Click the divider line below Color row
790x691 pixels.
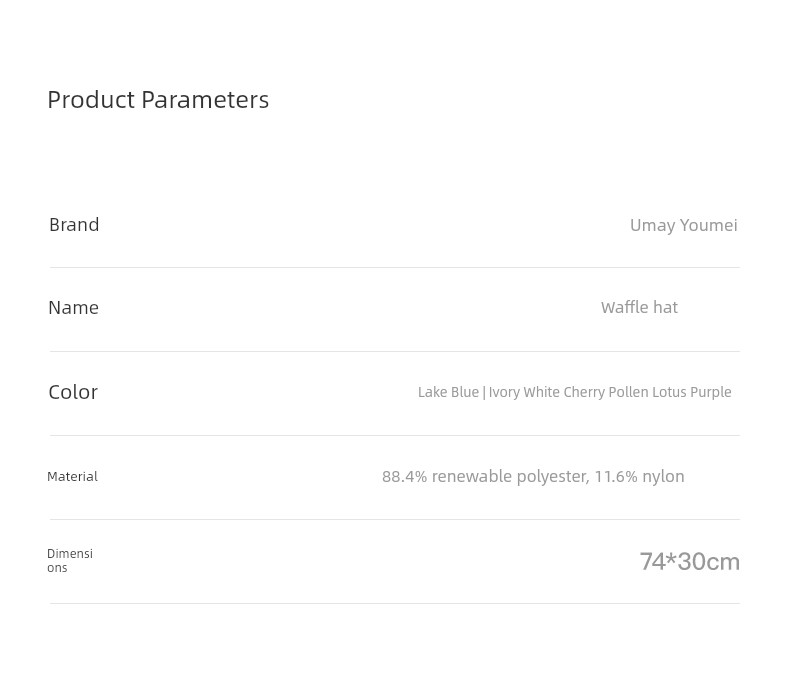[x=394, y=436]
